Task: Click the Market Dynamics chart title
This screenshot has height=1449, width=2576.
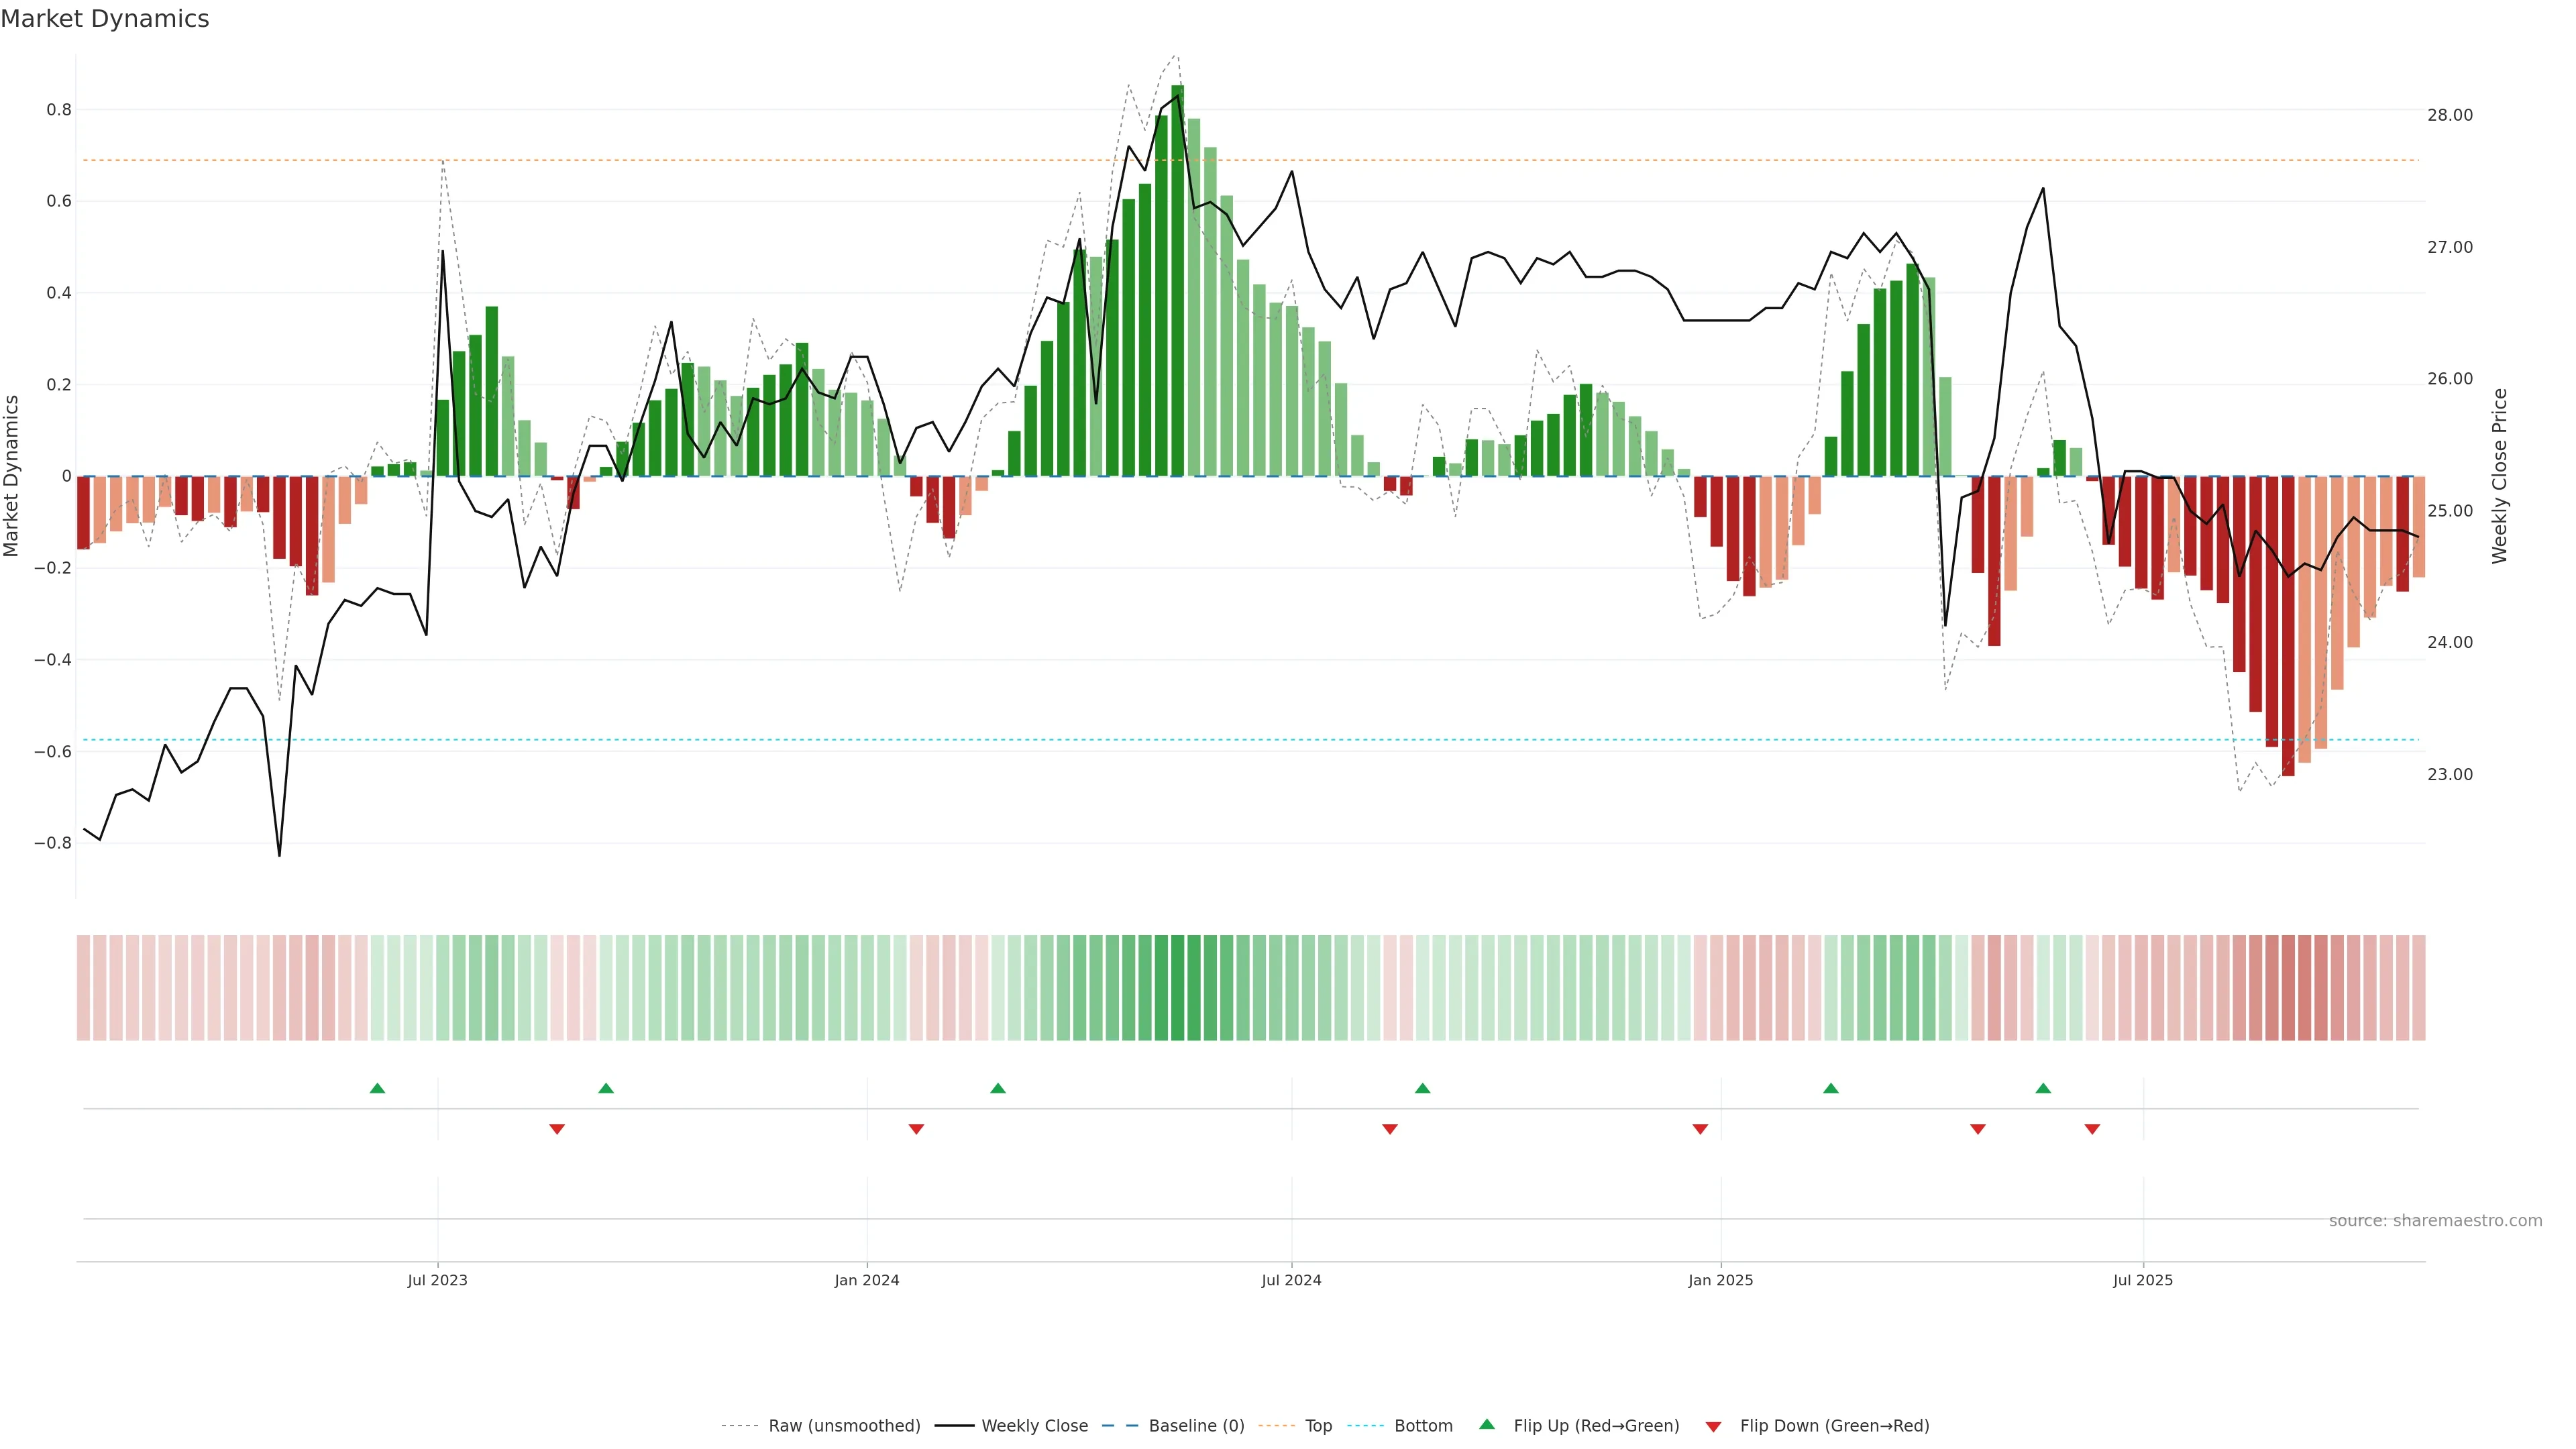Action: point(105,19)
